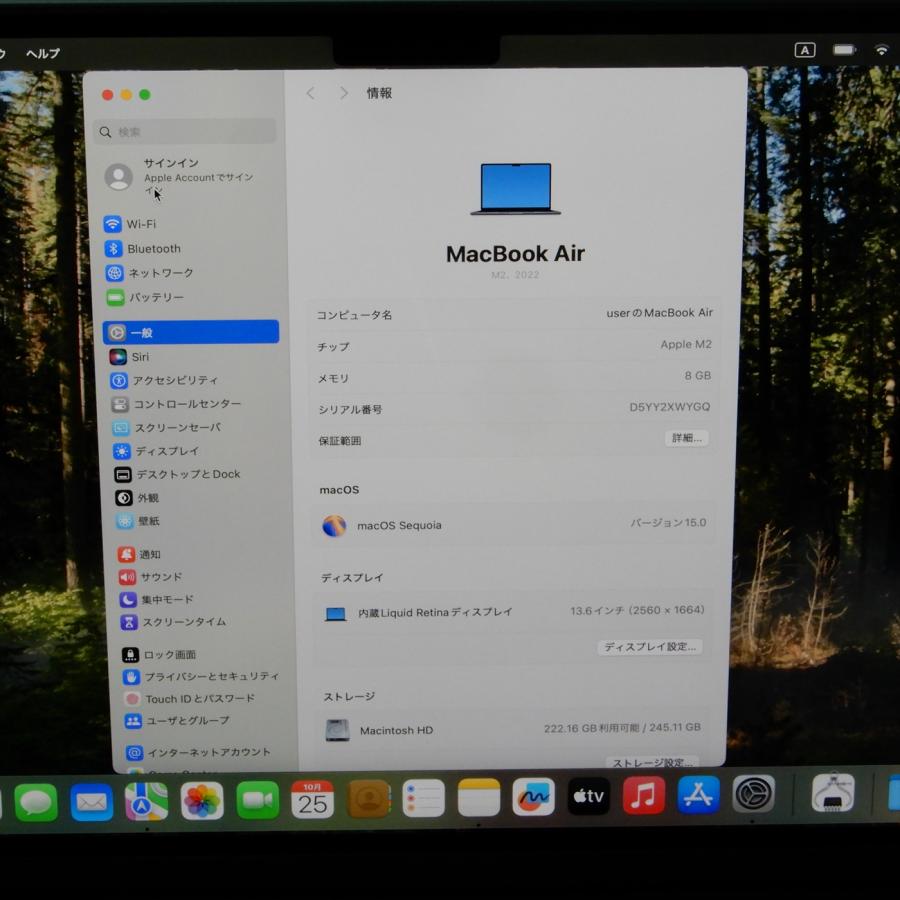Click the 内蔵Liquid Retinaディスプレイ row
This screenshot has width=900, height=900.
coord(512,612)
